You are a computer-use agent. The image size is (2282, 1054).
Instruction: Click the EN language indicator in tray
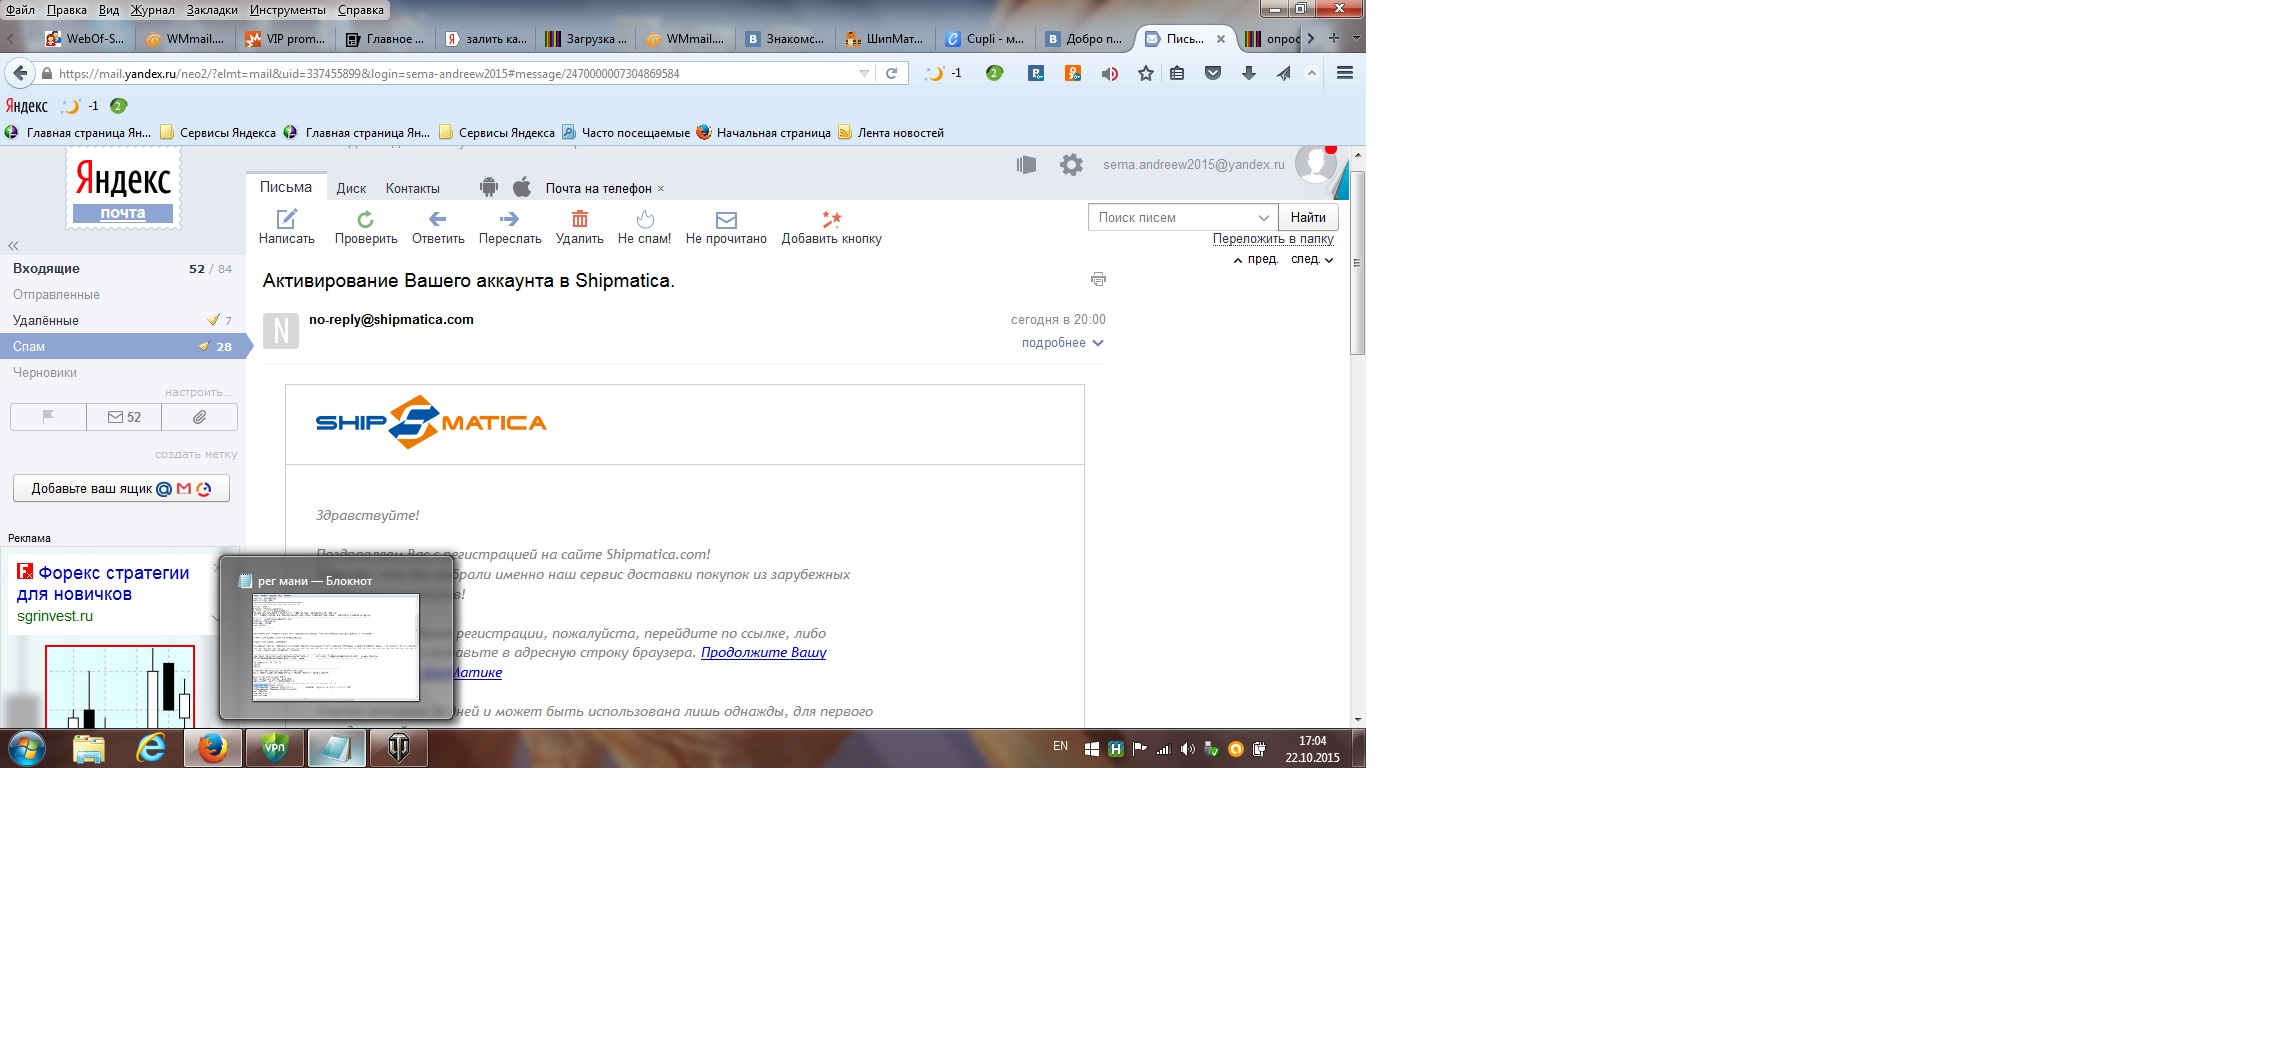(x=1060, y=746)
